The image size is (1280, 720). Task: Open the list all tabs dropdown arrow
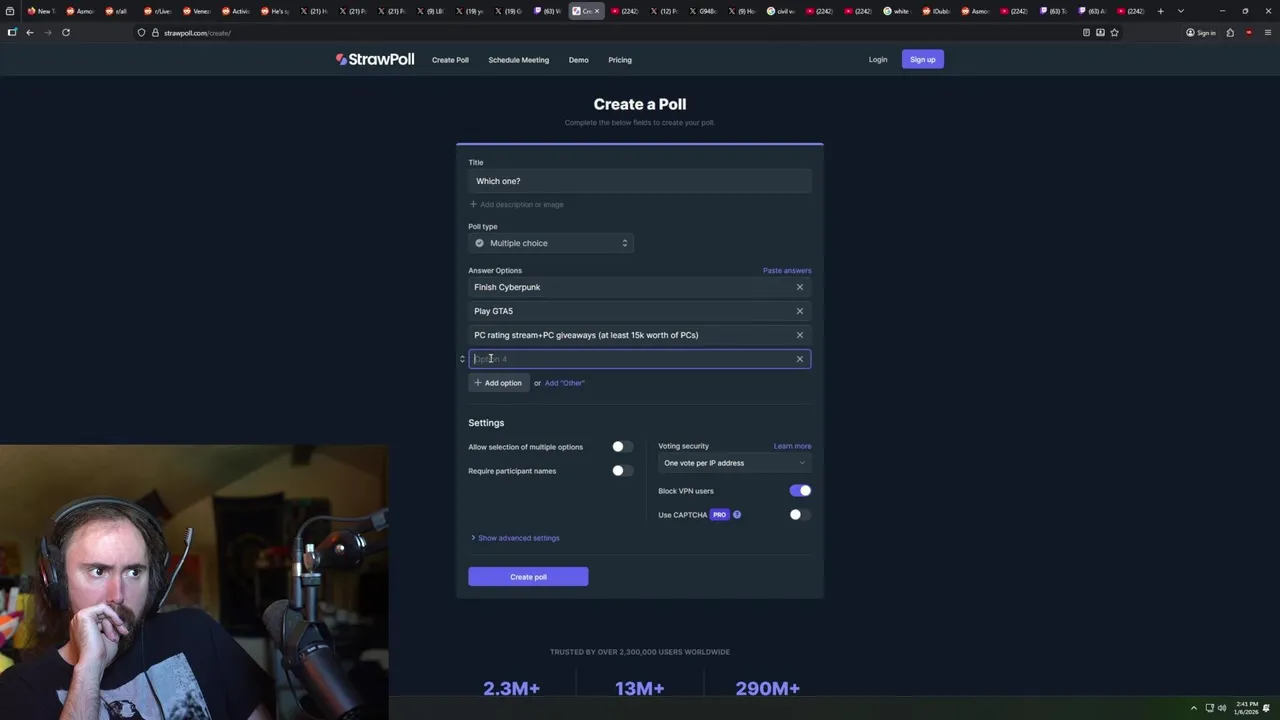coord(1181,11)
